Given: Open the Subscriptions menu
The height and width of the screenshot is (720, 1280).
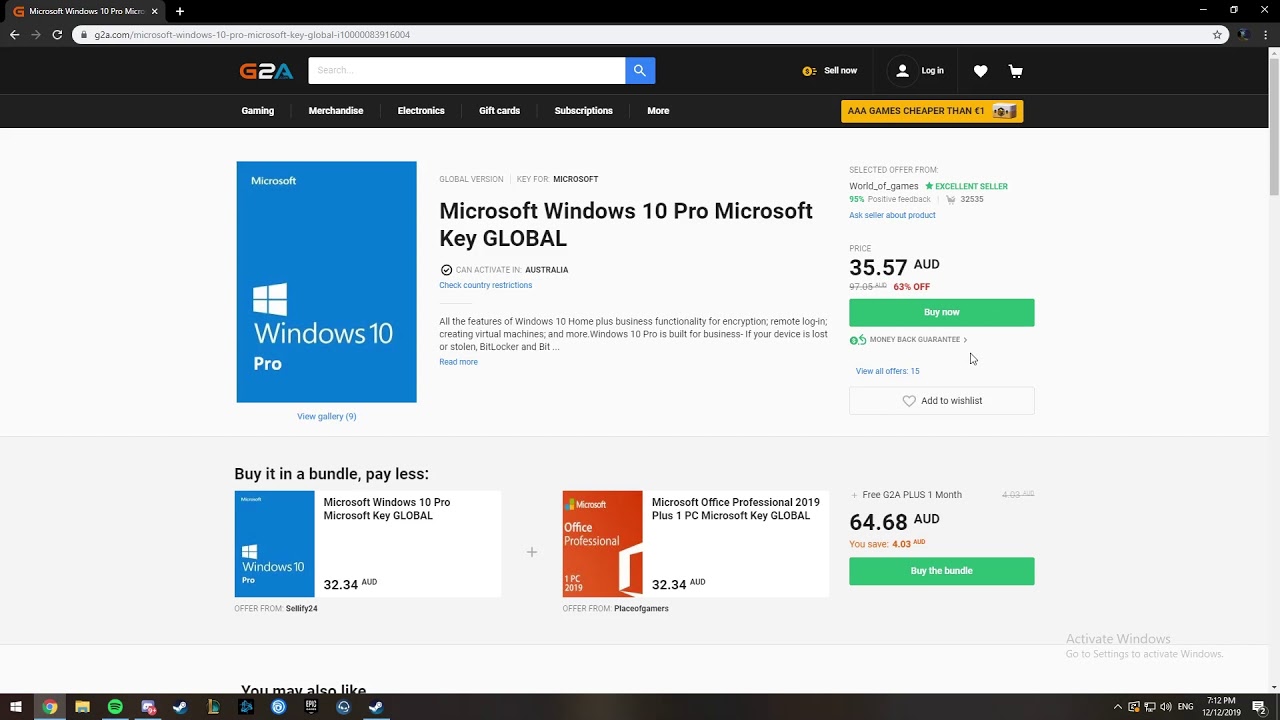Looking at the screenshot, I should tap(584, 111).
